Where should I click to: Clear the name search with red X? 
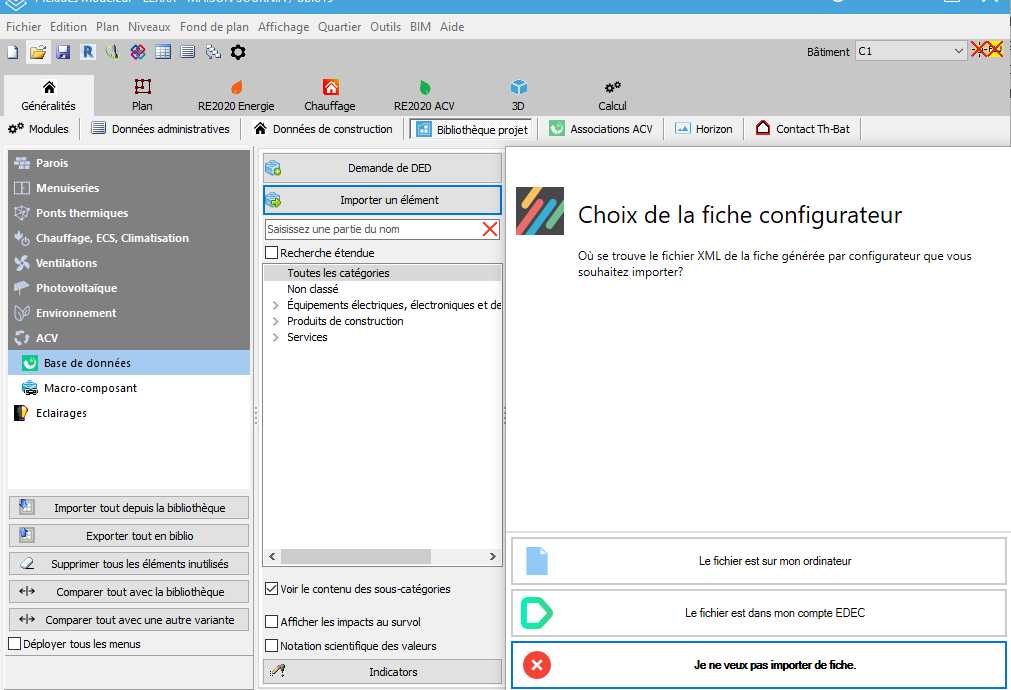tap(490, 229)
